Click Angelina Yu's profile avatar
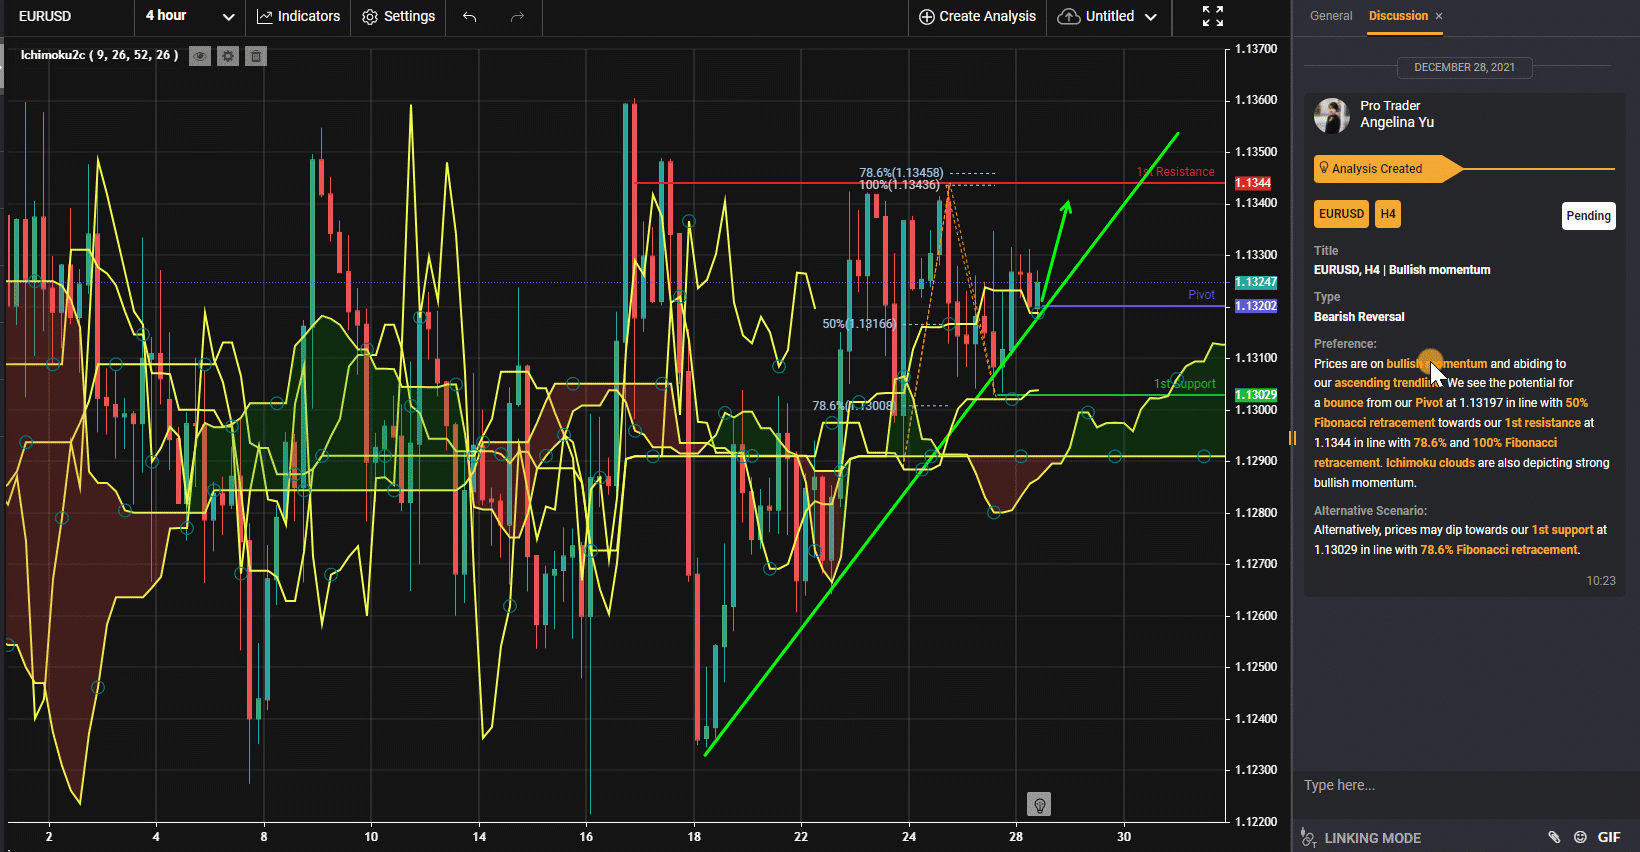 [1332, 115]
